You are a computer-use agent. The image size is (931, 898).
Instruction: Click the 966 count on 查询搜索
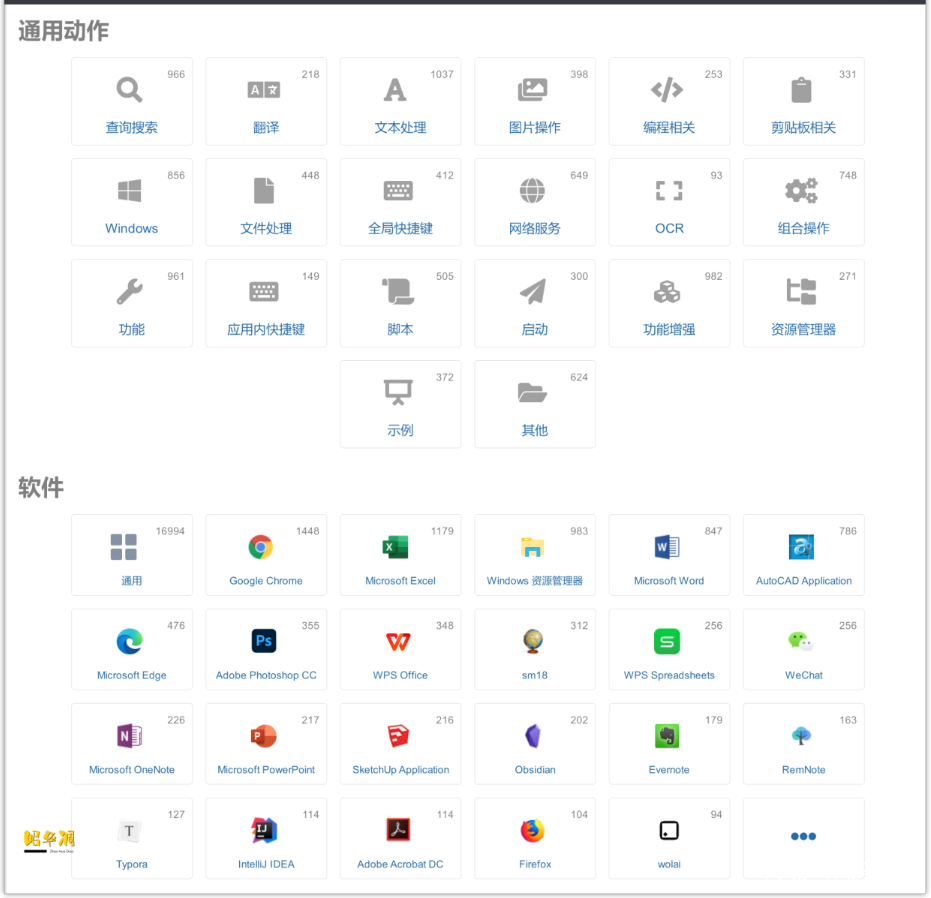click(x=176, y=74)
